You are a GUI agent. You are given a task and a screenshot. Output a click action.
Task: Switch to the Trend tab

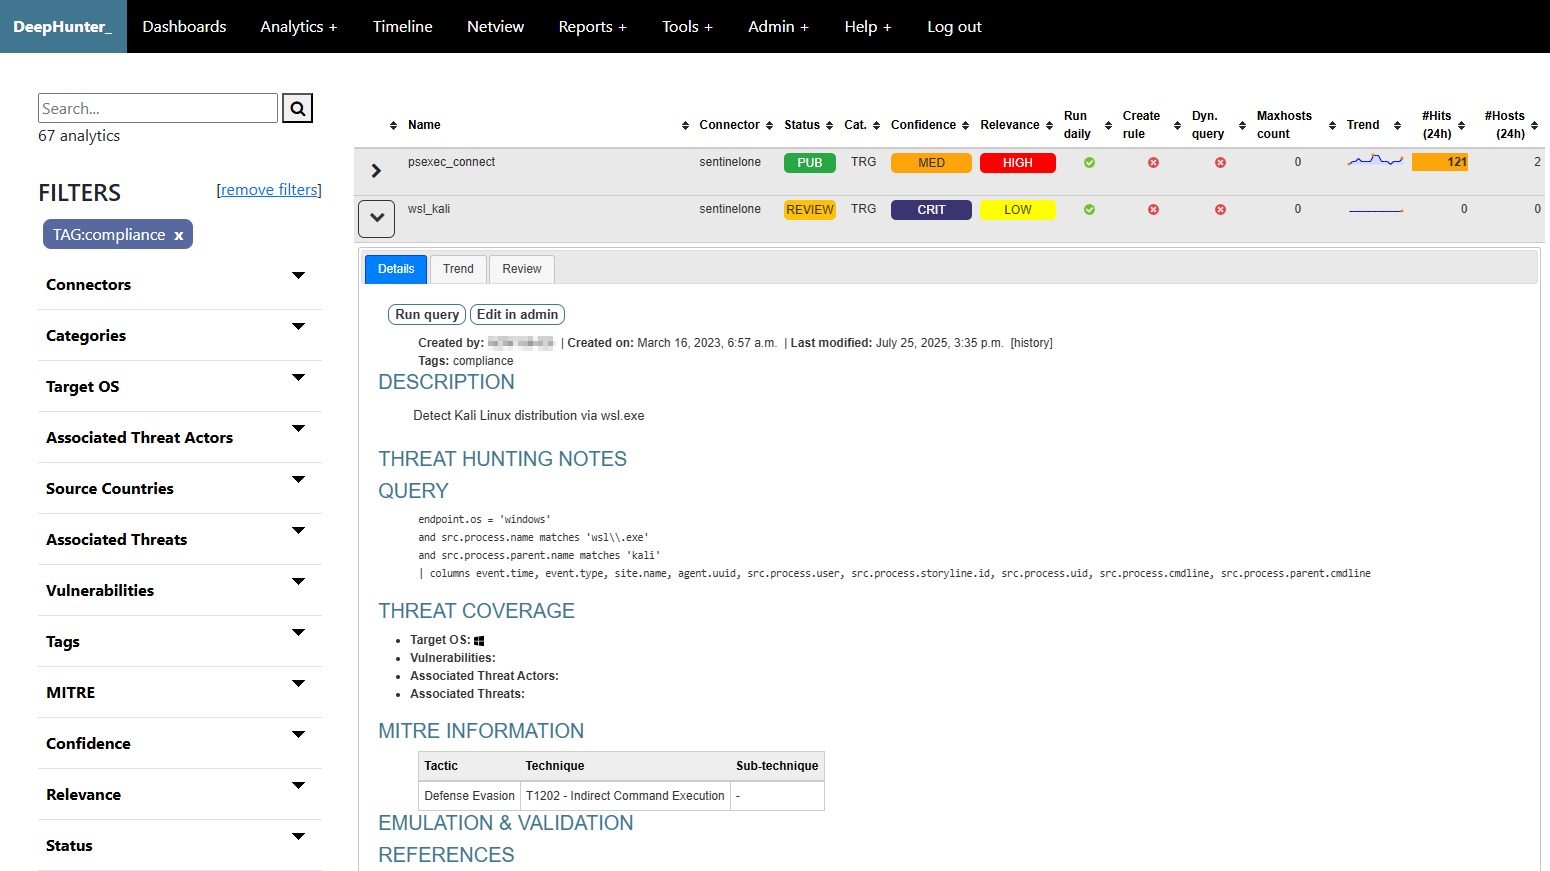pyautogui.click(x=458, y=269)
